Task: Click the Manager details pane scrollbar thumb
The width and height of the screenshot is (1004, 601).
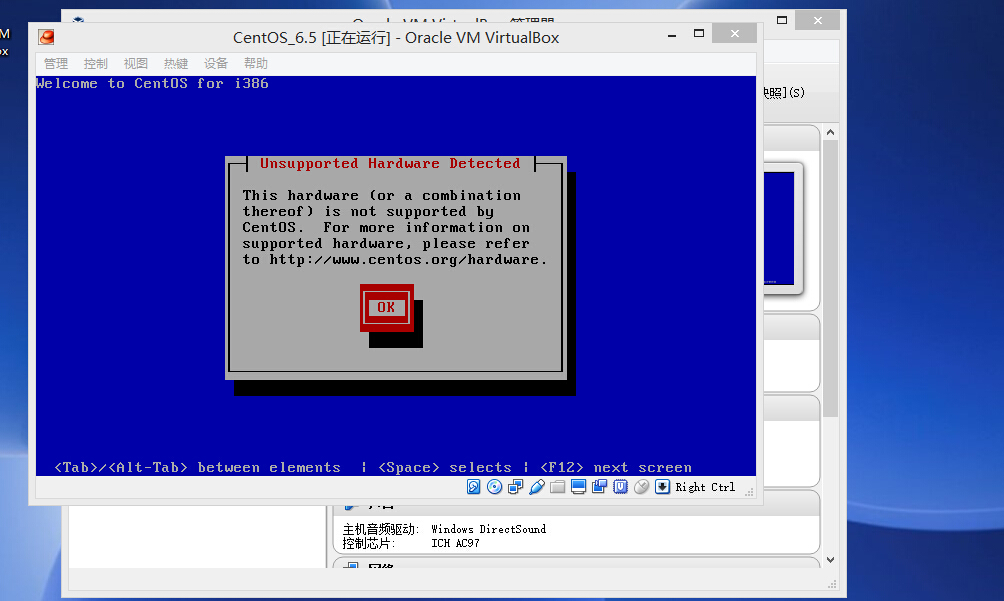Action: click(830, 278)
